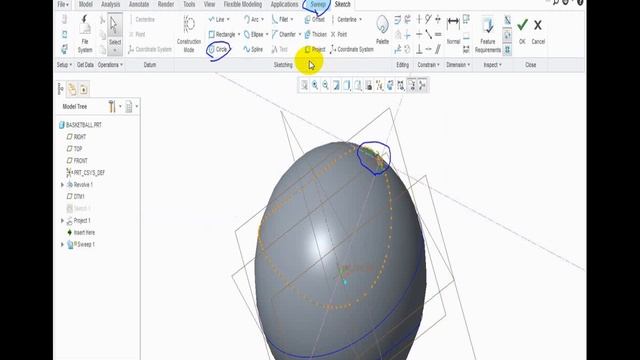Click the Project tool in Sketching
The width and height of the screenshot is (640, 360).
(315, 49)
